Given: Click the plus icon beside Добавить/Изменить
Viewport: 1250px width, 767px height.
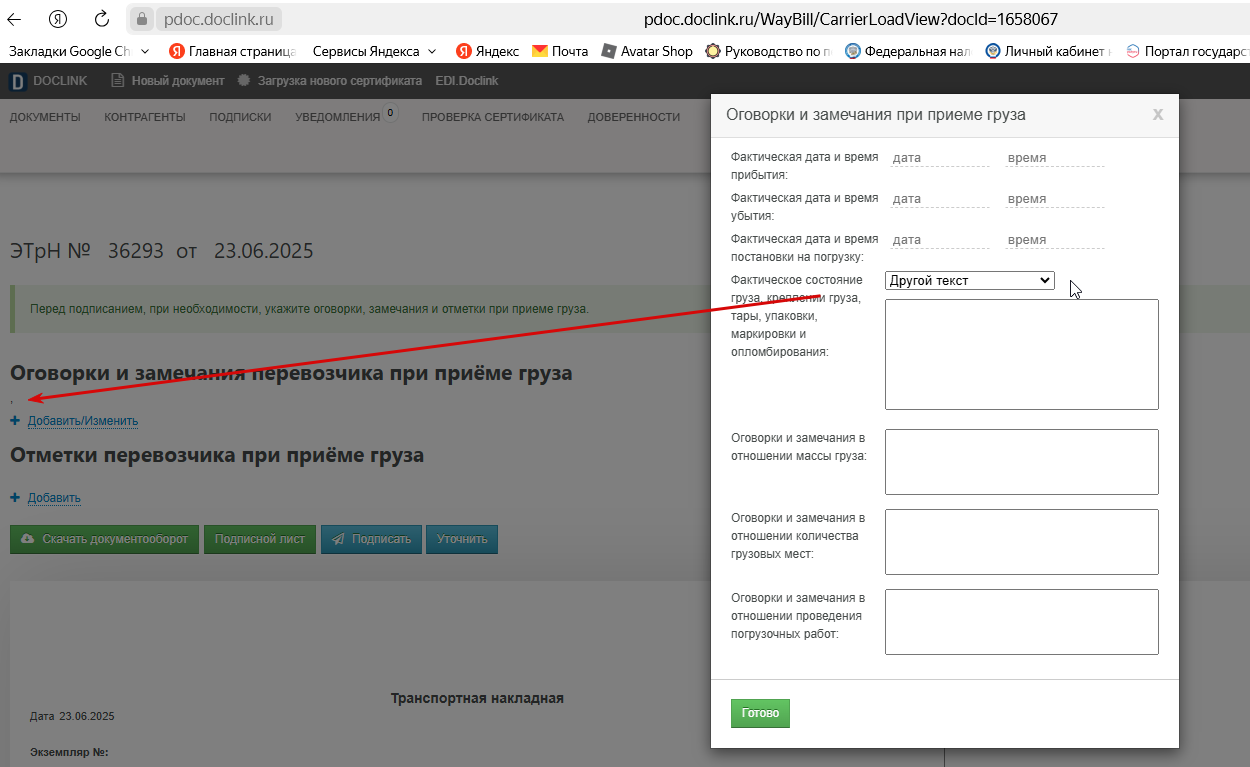Looking at the screenshot, I should [15, 421].
